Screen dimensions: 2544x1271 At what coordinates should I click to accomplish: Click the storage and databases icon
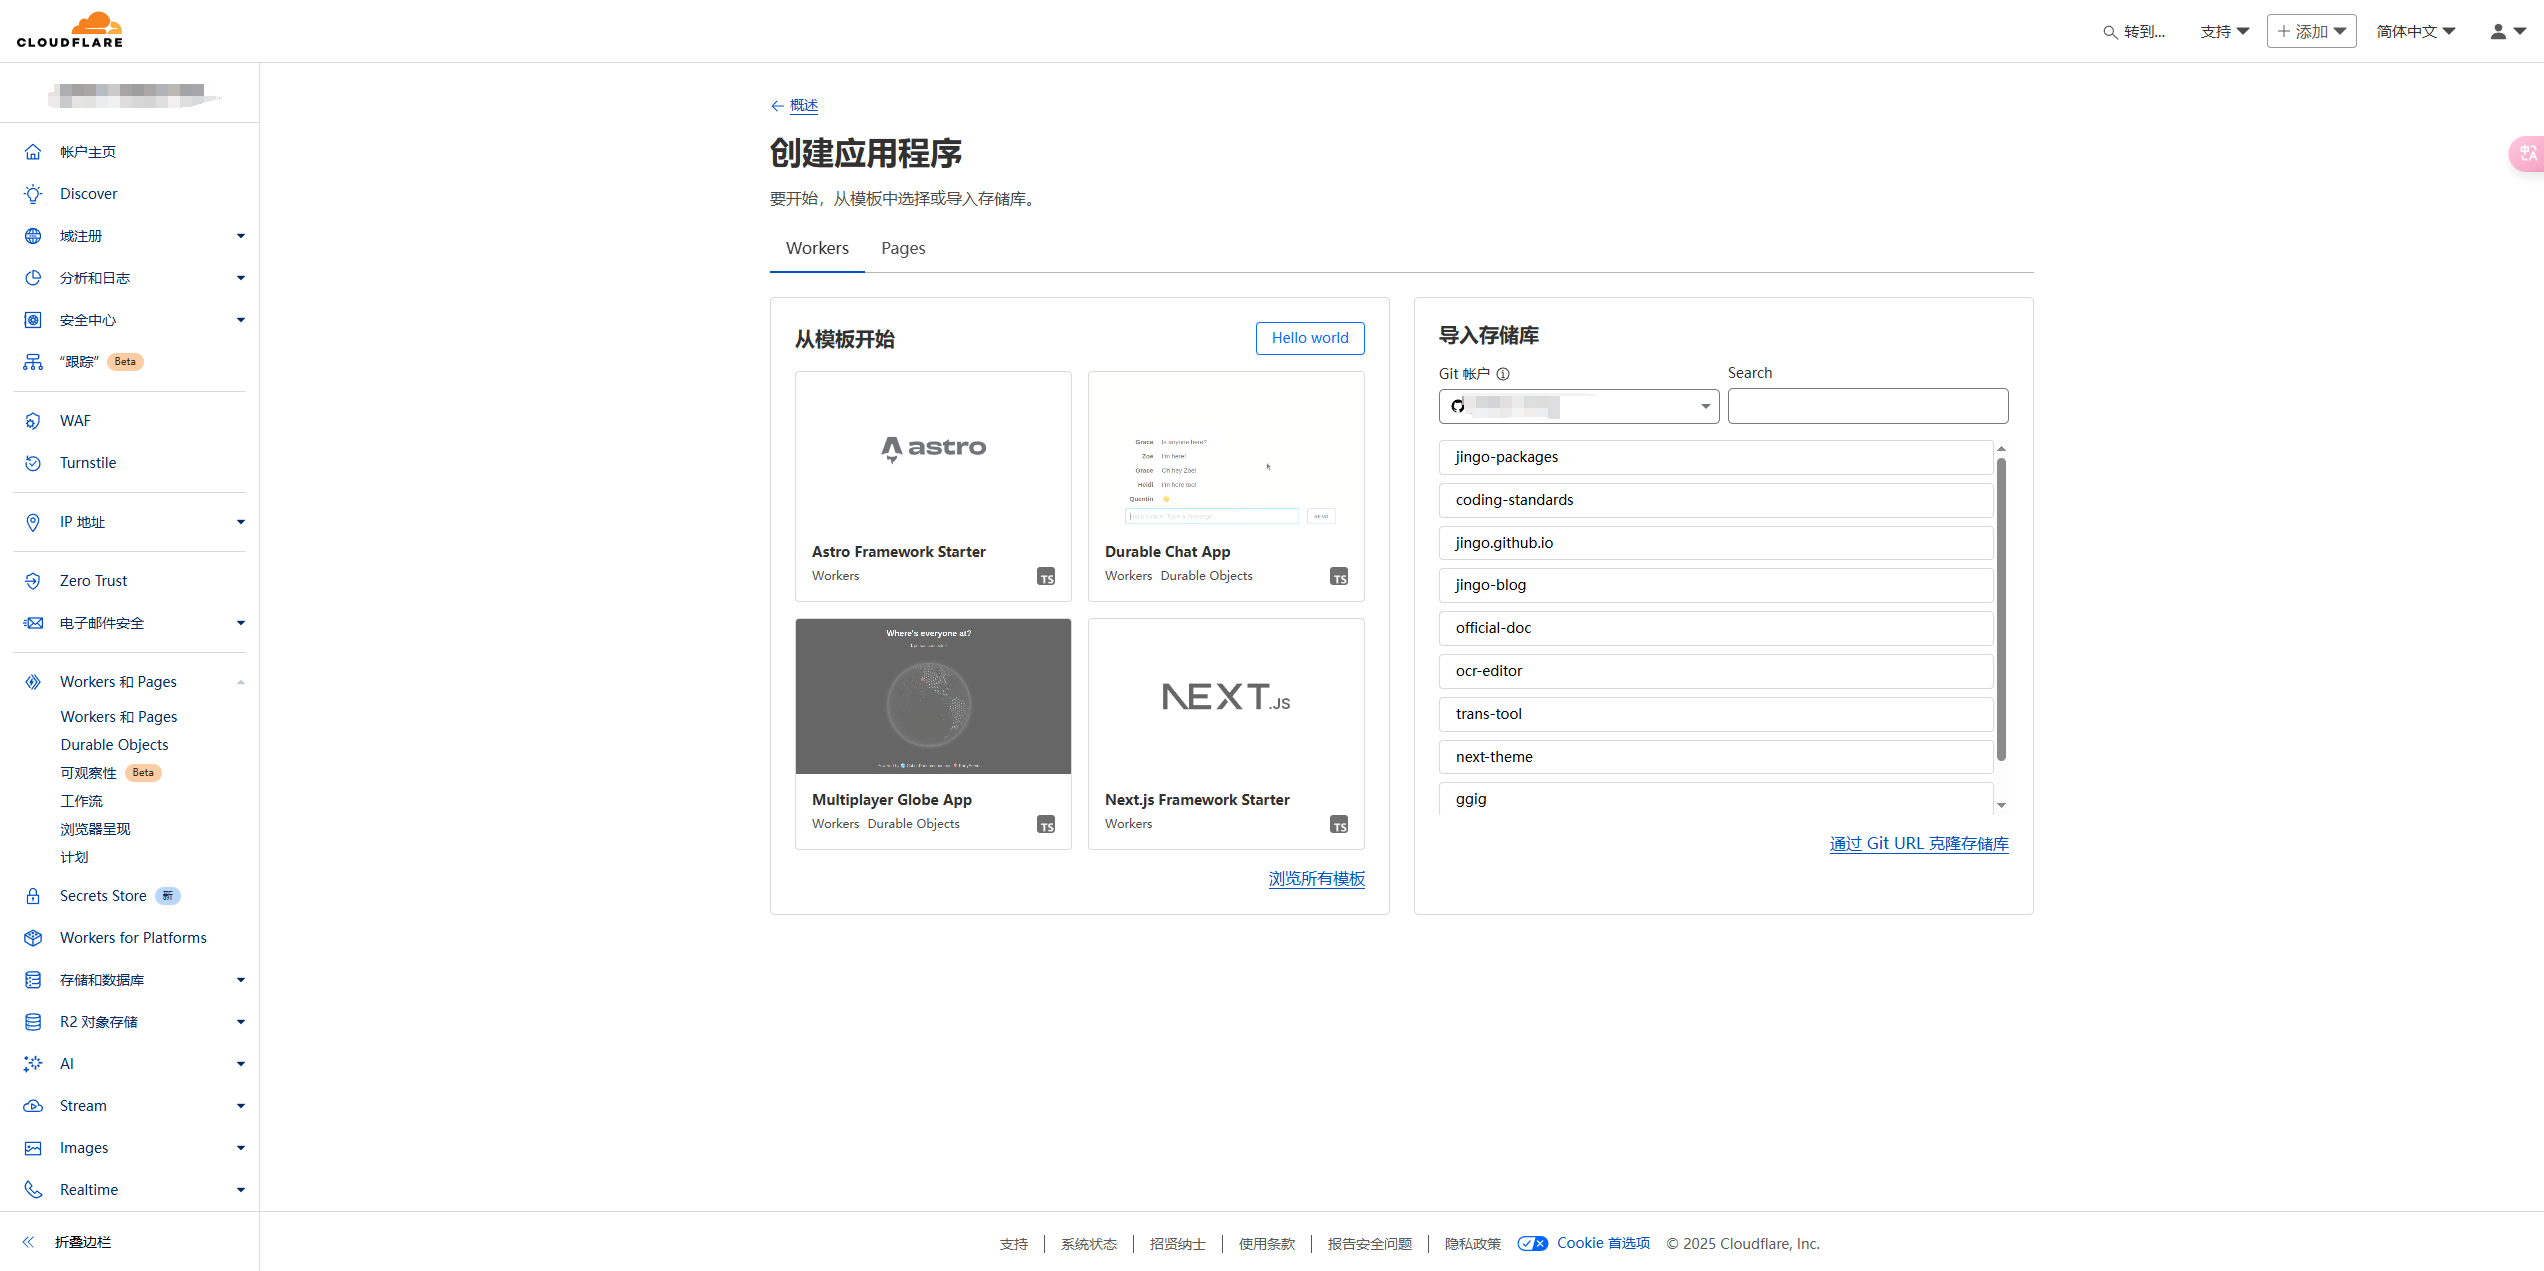pyautogui.click(x=33, y=980)
